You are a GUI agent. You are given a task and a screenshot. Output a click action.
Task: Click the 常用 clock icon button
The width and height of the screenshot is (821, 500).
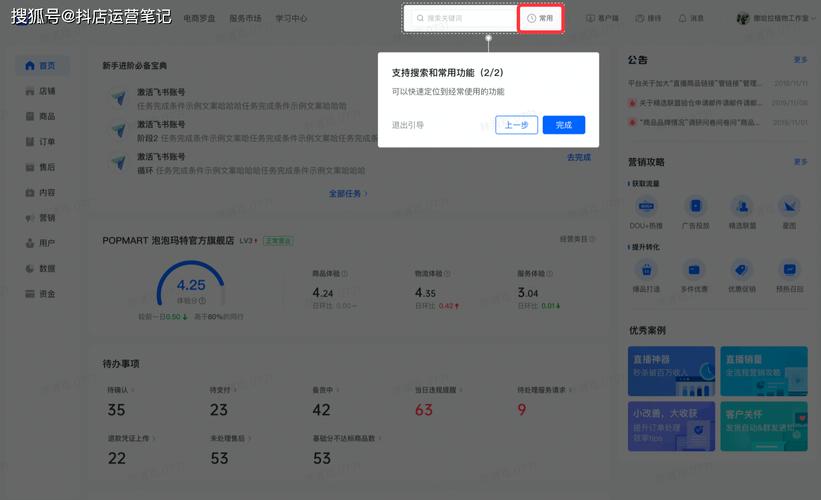(x=540, y=18)
